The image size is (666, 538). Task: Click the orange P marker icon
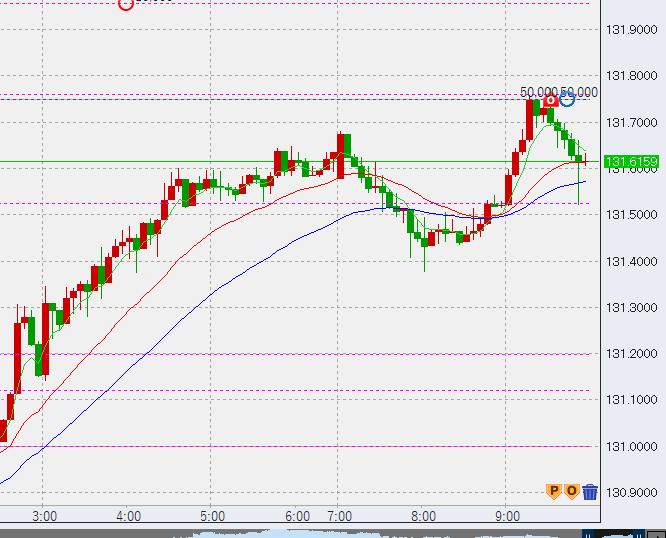[x=553, y=491]
